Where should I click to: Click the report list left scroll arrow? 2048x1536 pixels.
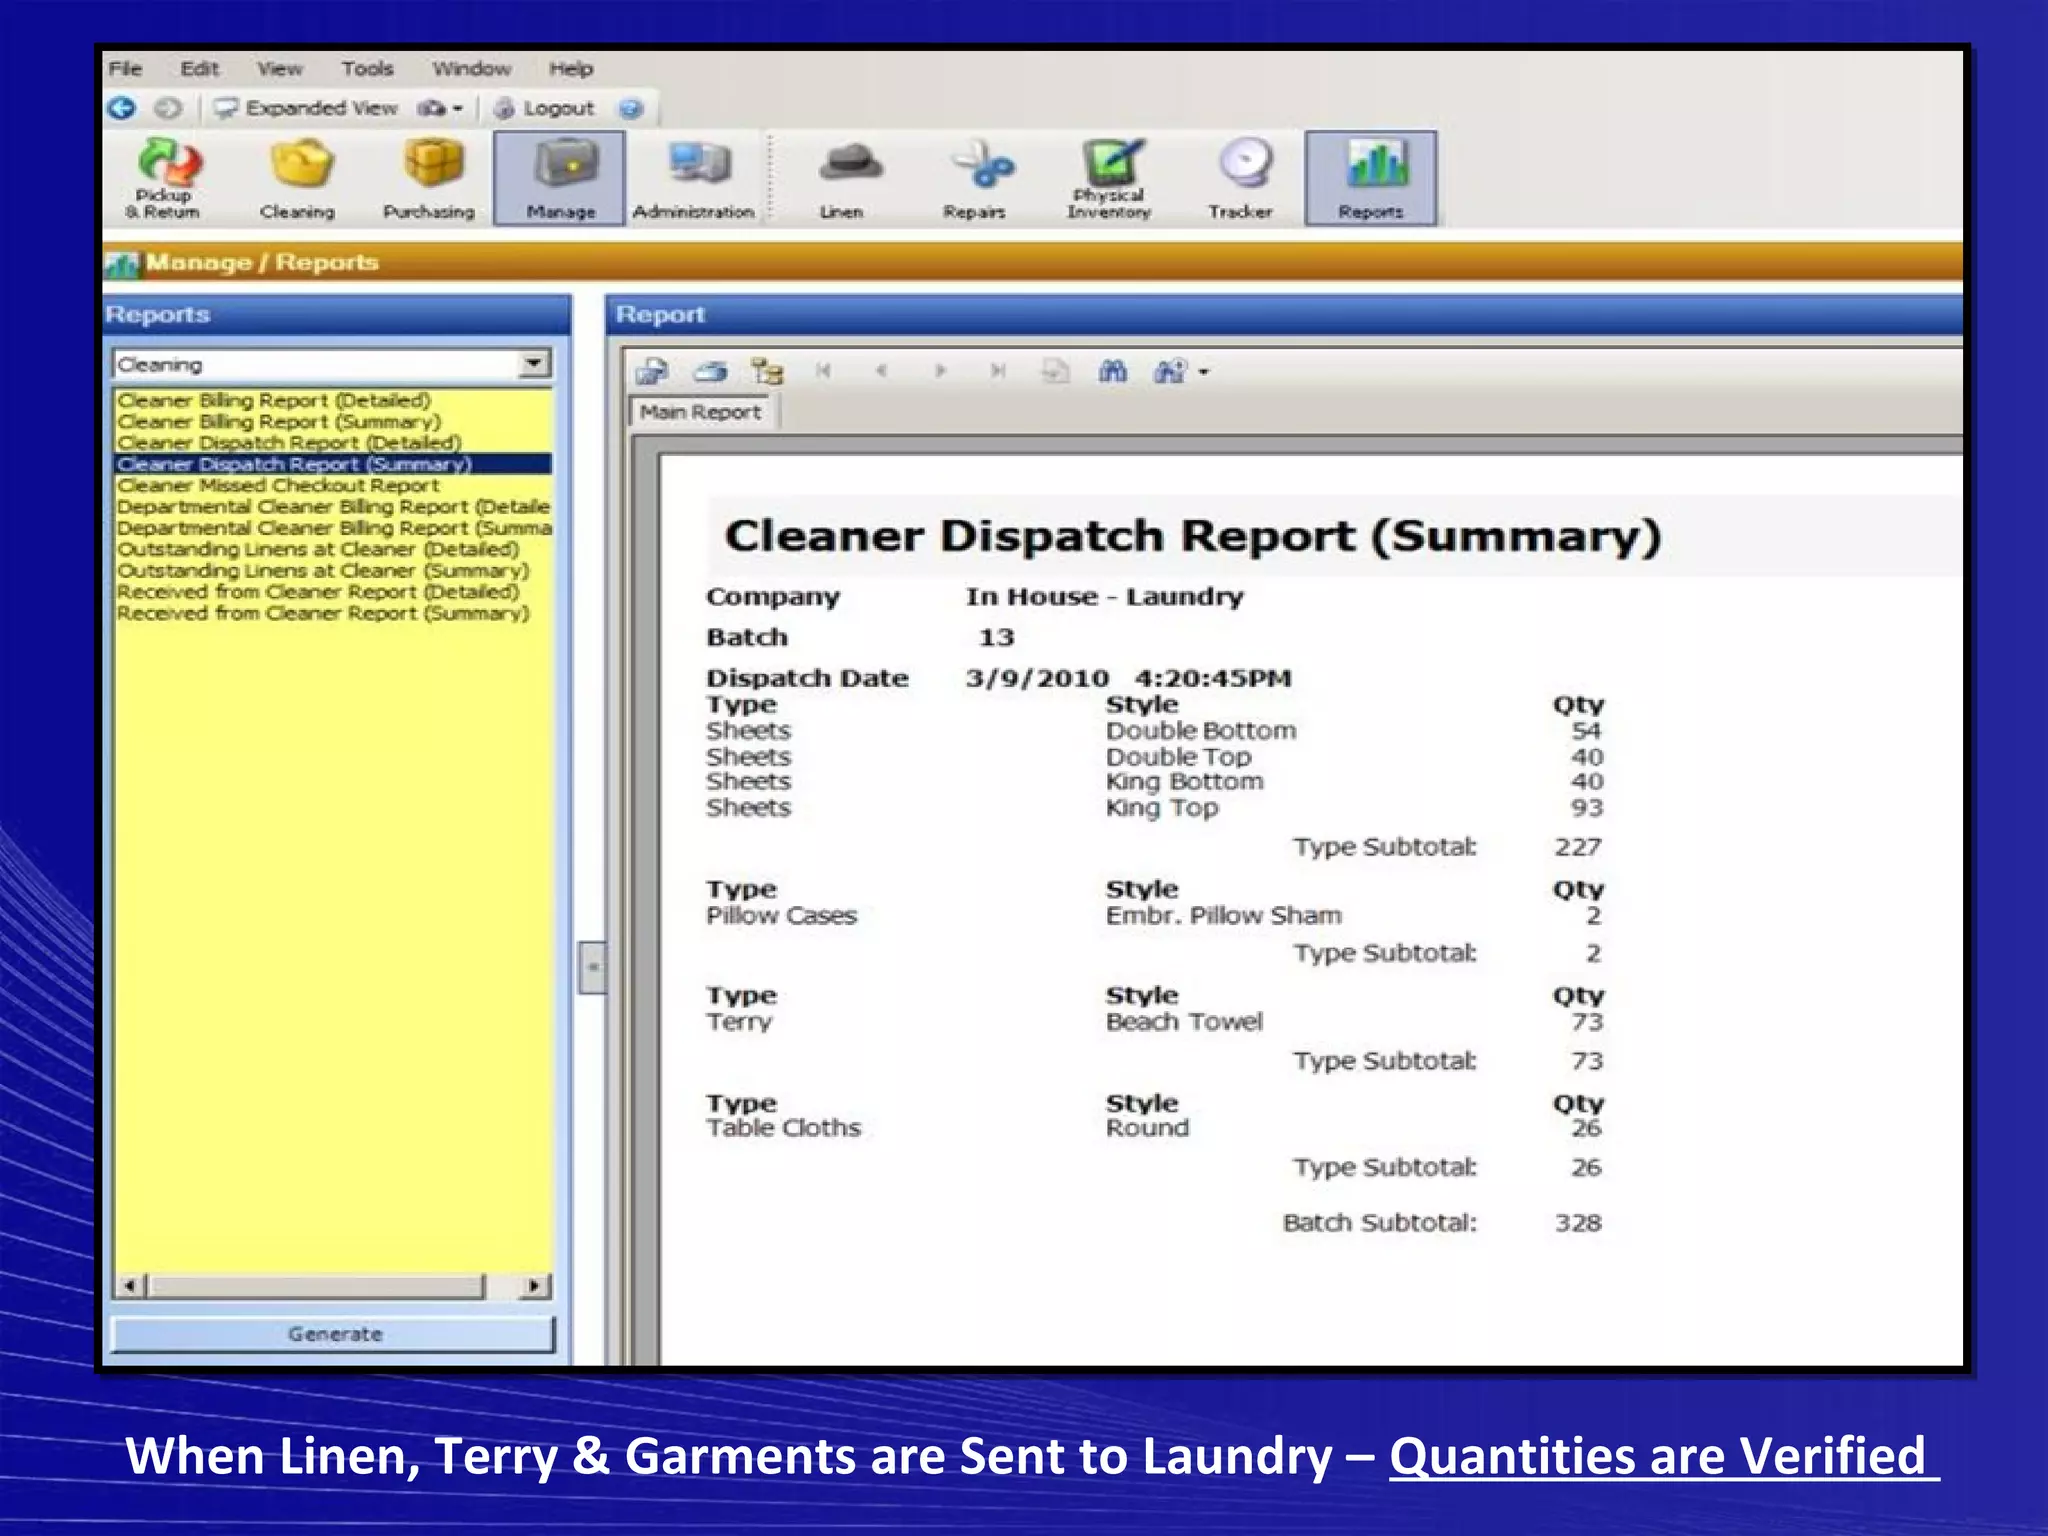[130, 1286]
